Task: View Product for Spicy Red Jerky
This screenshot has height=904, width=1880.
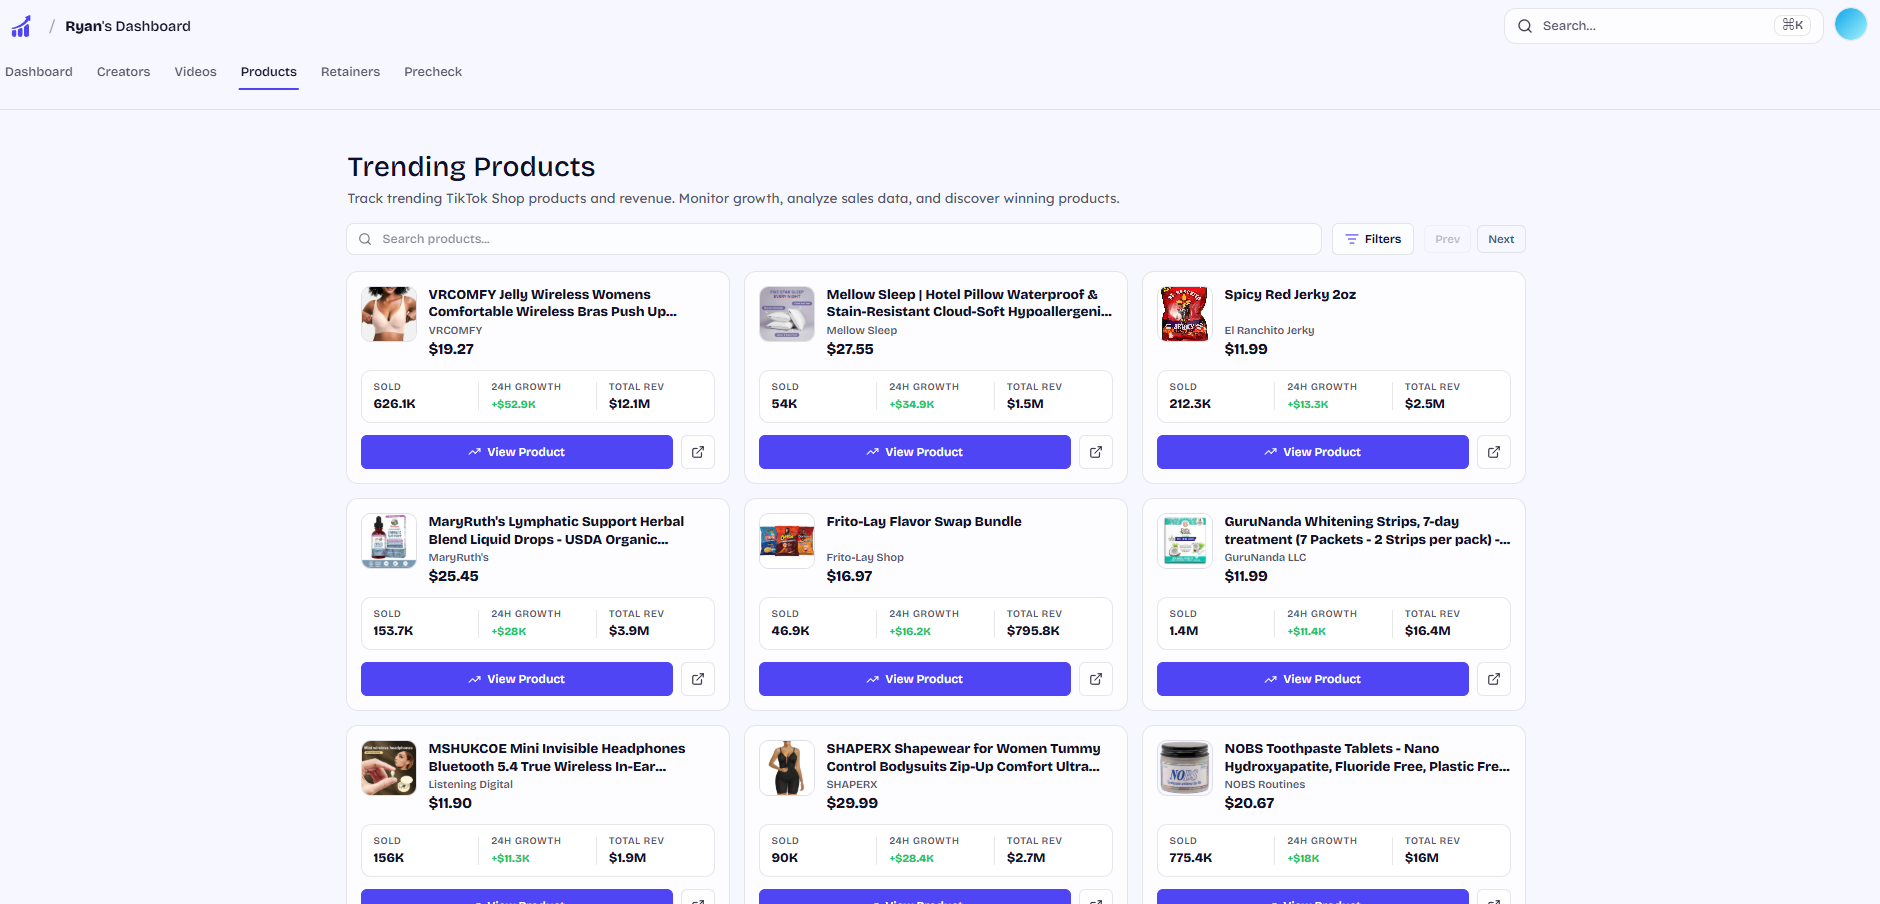Action: (1312, 452)
